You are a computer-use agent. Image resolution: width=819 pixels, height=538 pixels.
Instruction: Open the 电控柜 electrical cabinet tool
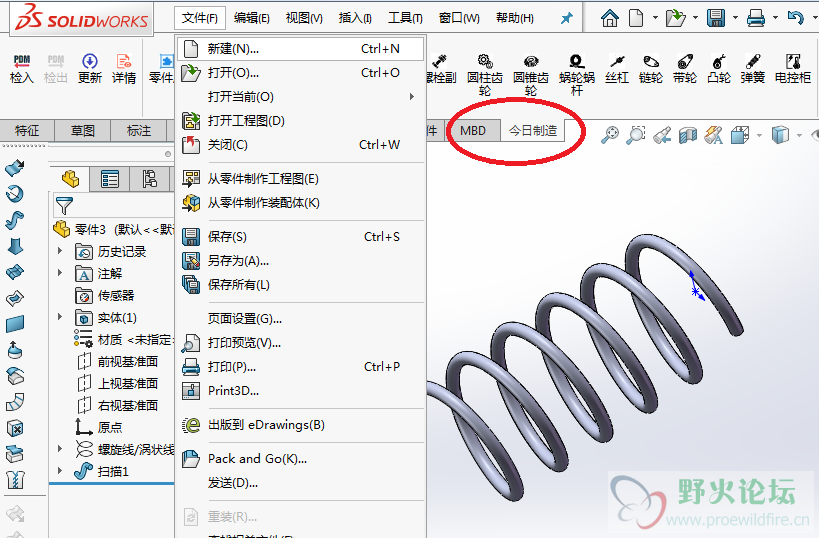793,69
